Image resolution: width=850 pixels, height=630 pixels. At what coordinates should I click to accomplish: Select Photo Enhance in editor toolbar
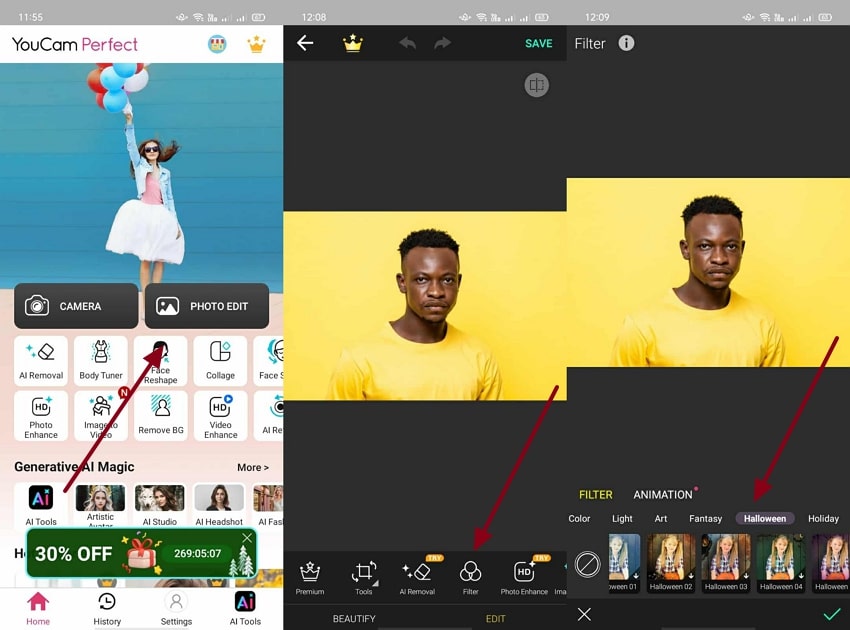524,578
